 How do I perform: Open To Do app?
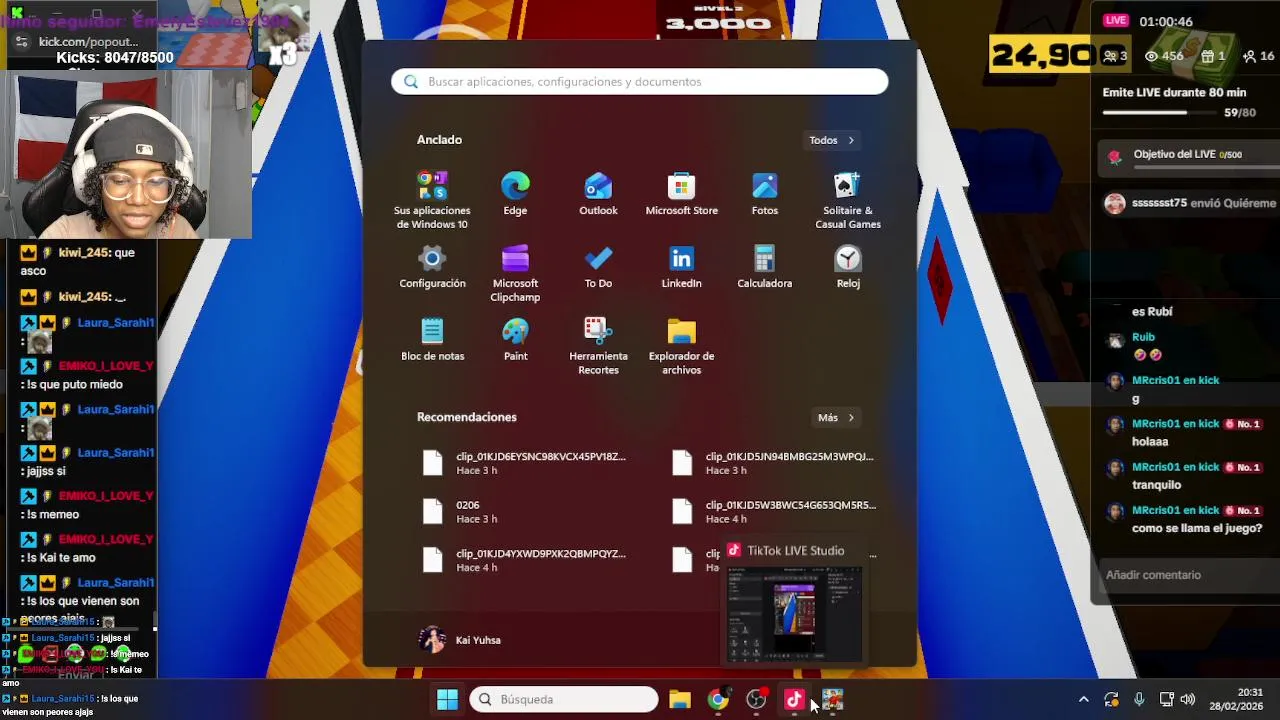point(598,267)
